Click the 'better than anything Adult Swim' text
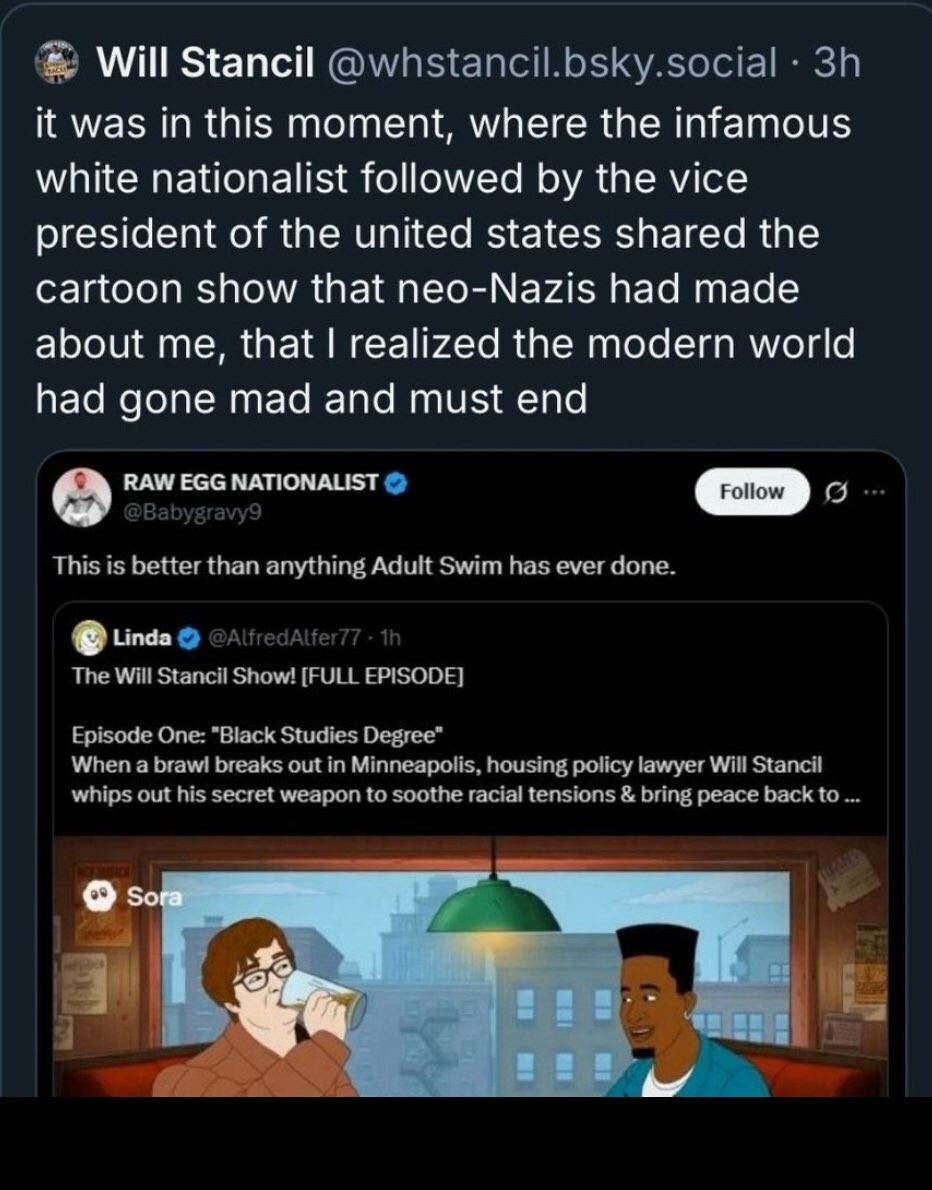 [365, 567]
